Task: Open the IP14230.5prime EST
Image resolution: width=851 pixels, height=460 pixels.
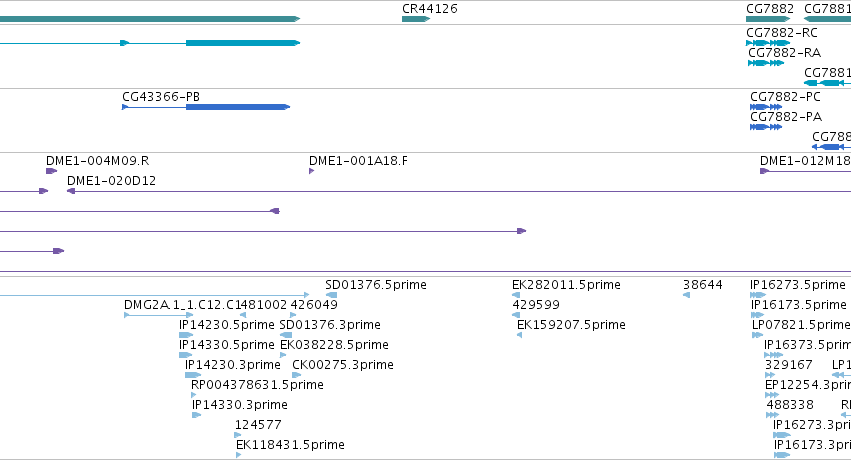Action: (186, 335)
